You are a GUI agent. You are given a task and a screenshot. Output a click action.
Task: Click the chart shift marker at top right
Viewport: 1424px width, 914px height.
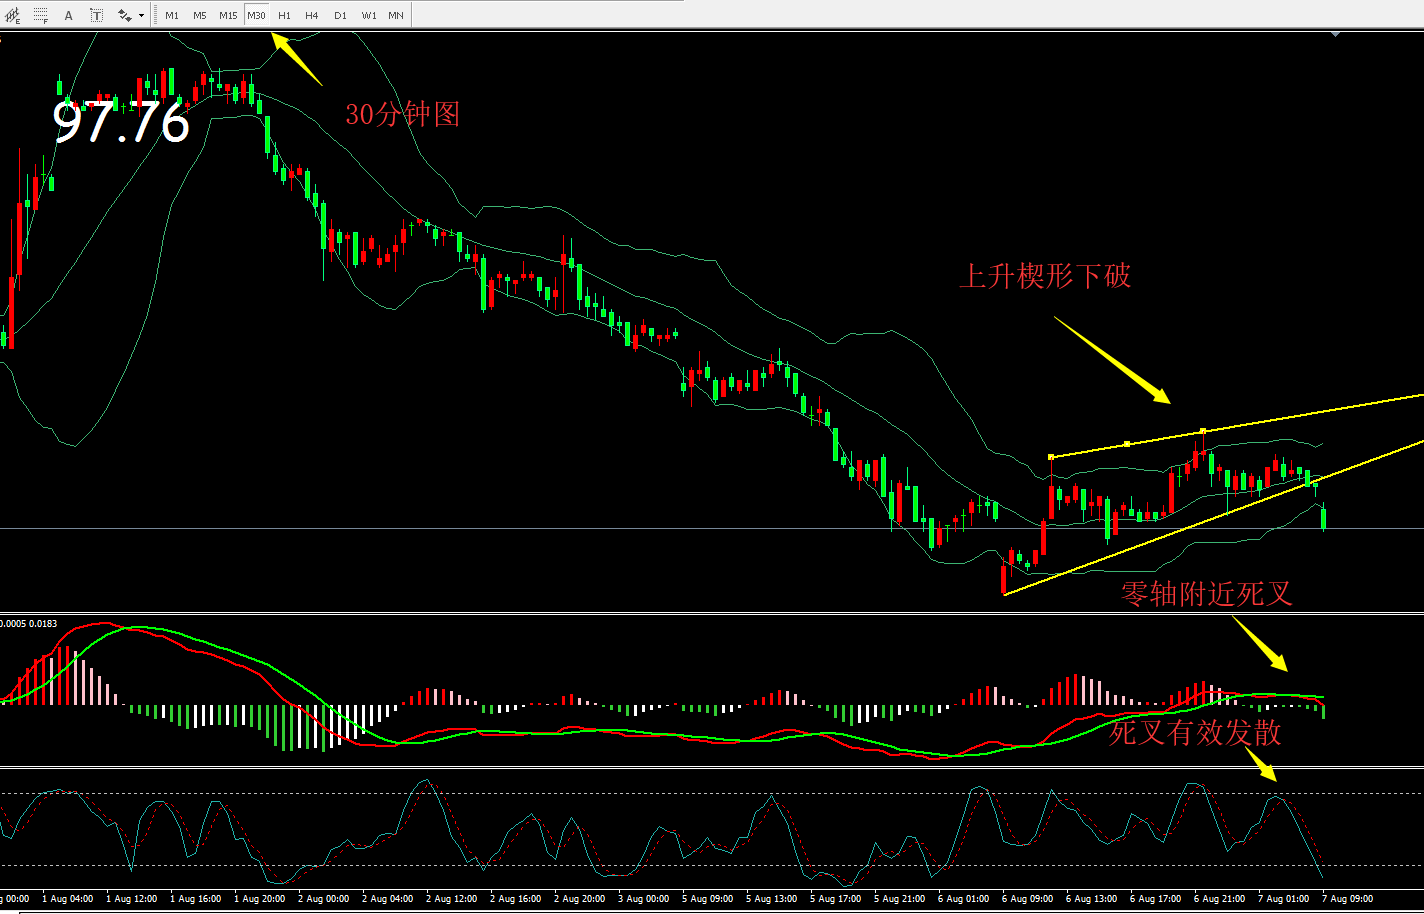point(1336,34)
